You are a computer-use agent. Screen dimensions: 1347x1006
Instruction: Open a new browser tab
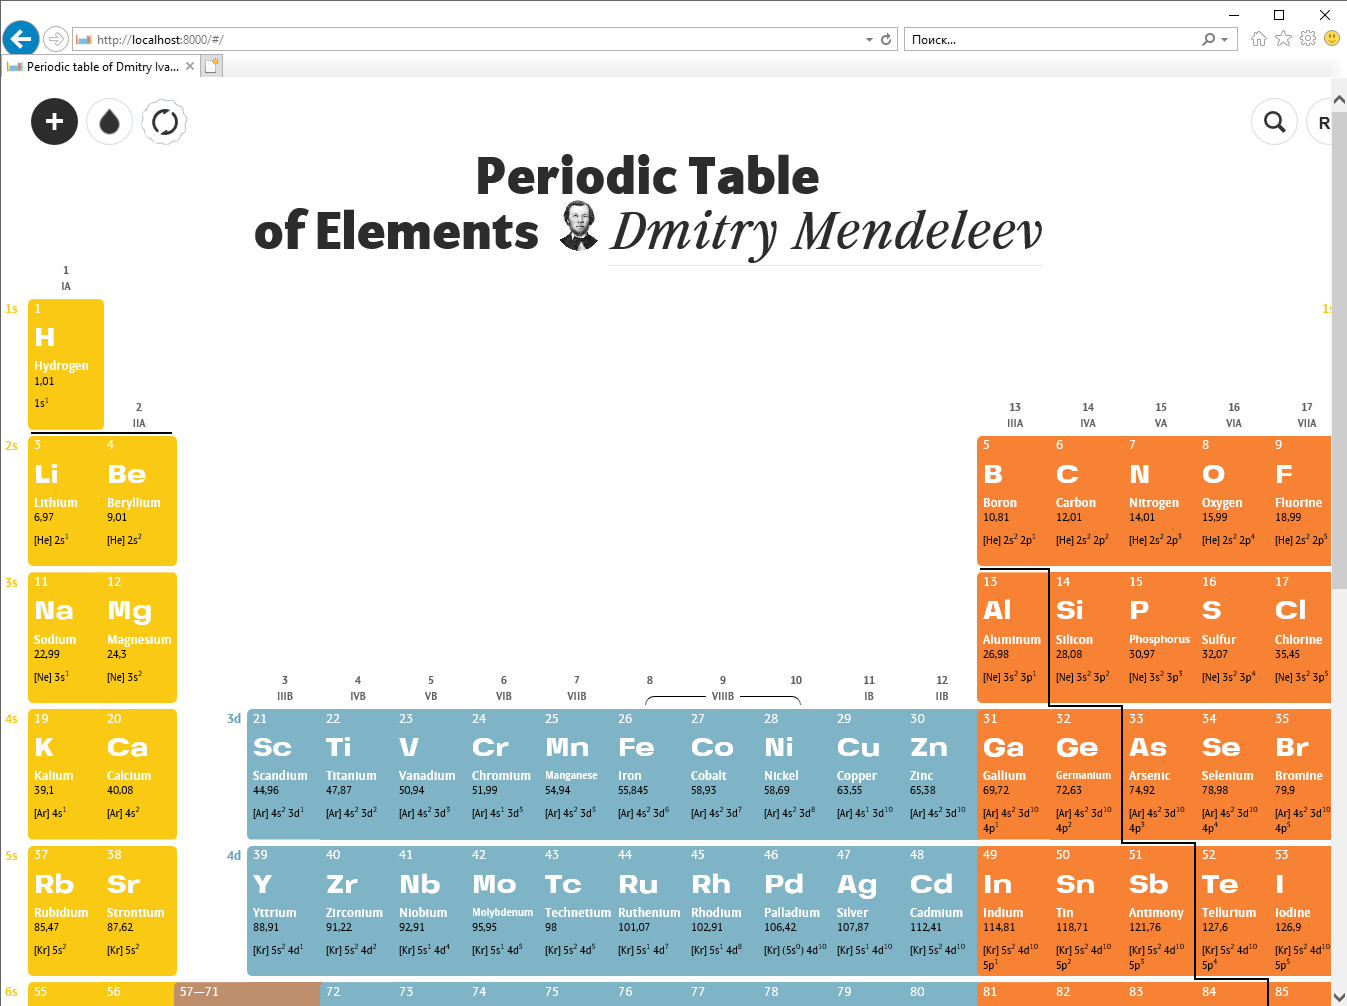[212, 66]
